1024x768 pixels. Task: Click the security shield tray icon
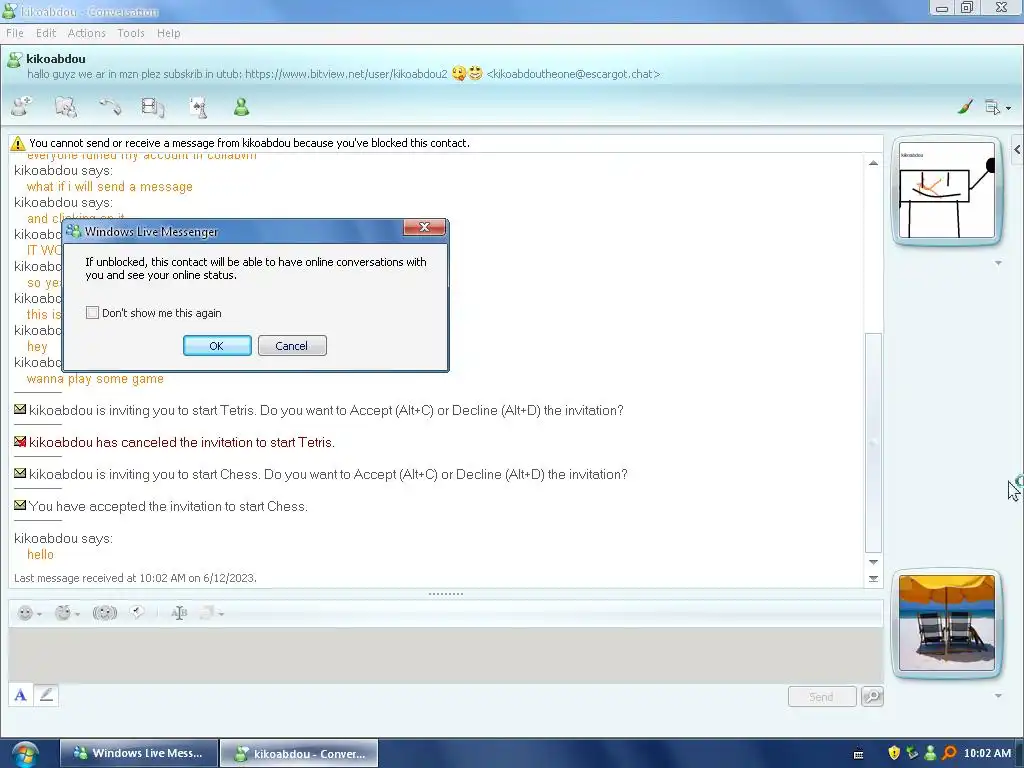click(x=894, y=753)
